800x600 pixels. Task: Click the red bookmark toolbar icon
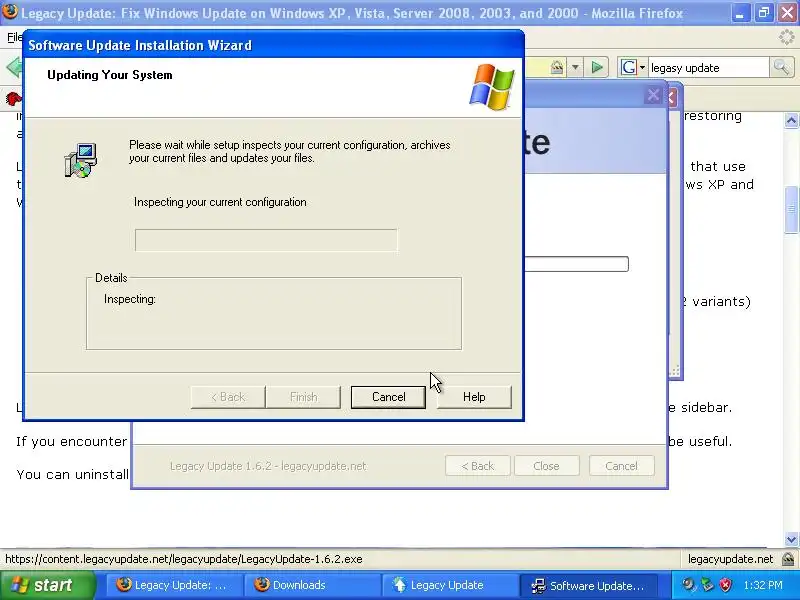point(12,98)
